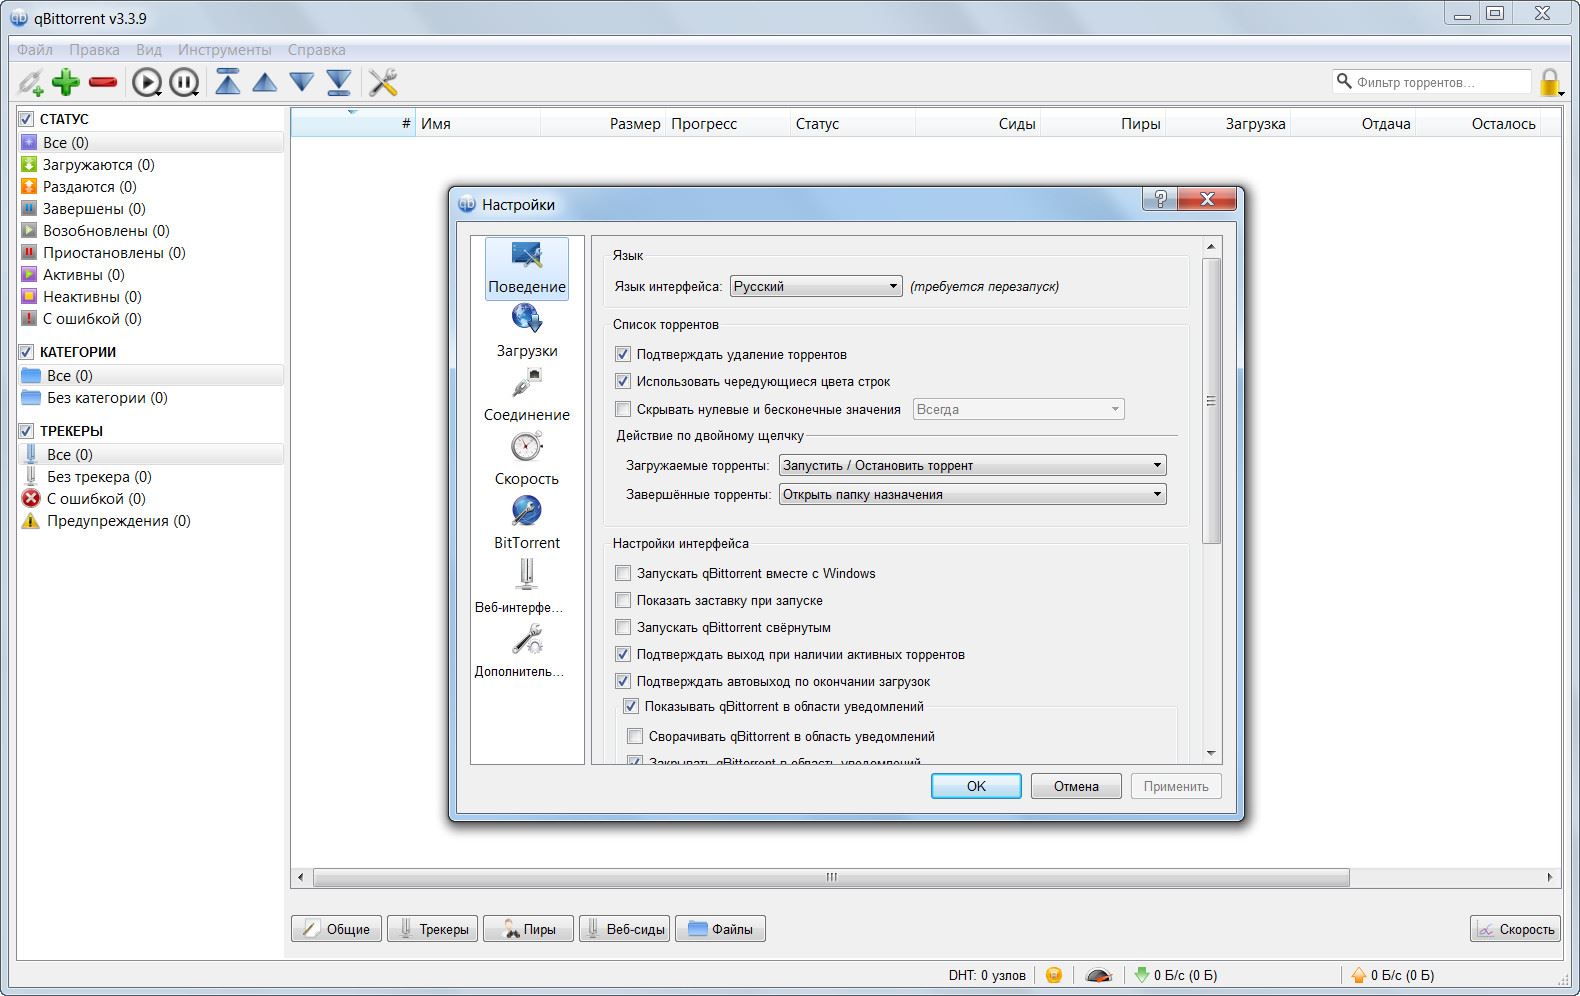Toggle Использовать чередующиеся цвета строк checkbox
The image size is (1580, 996).
point(623,381)
